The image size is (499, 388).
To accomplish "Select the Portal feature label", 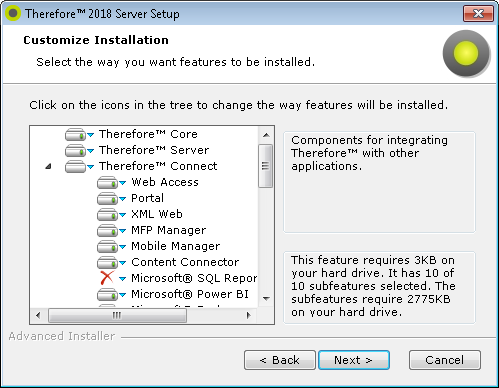I will [148, 198].
